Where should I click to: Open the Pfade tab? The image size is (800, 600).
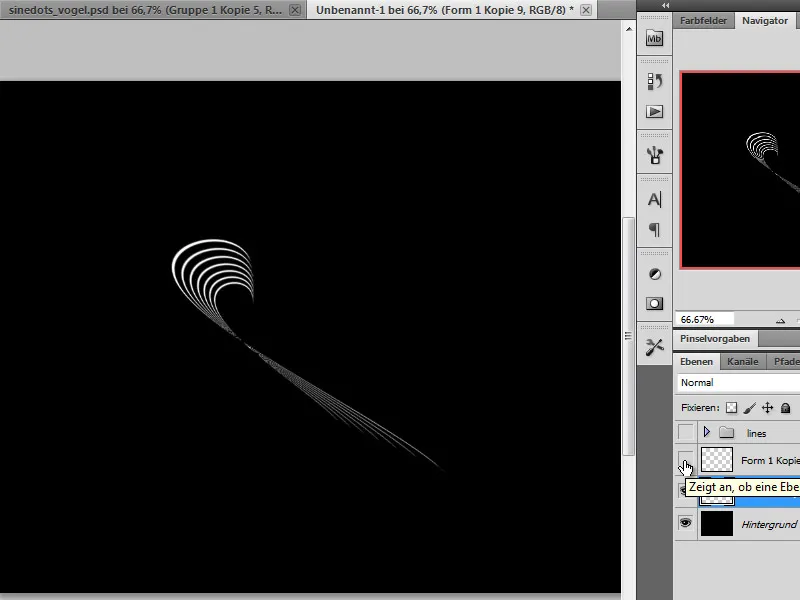(786, 362)
